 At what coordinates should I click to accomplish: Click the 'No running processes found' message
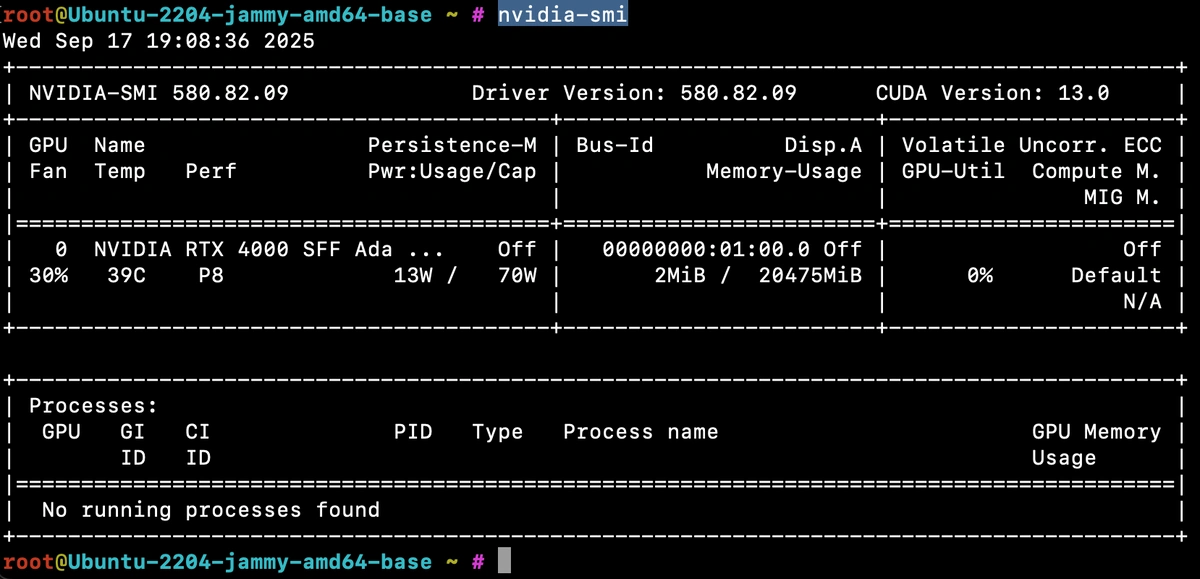click(x=211, y=509)
